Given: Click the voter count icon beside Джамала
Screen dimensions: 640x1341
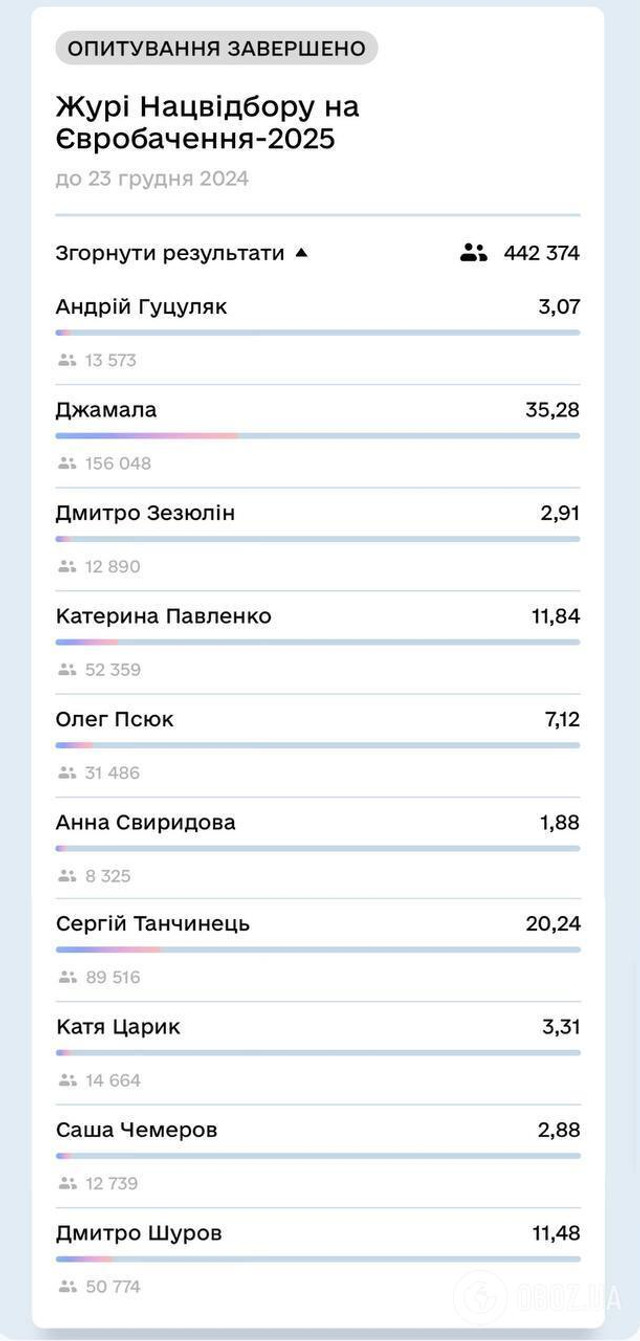Looking at the screenshot, I should 67,462.
